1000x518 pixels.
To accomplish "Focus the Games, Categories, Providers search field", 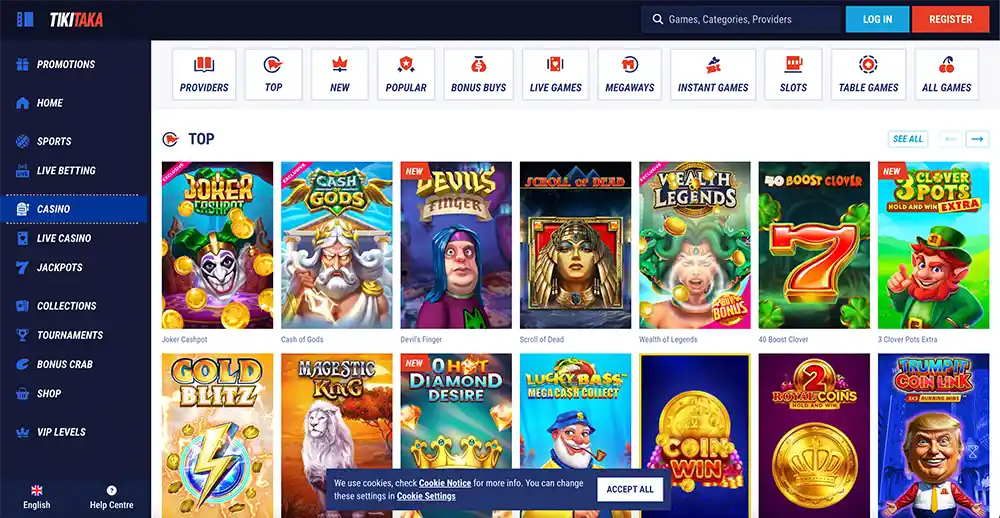I will [x=740, y=19].
